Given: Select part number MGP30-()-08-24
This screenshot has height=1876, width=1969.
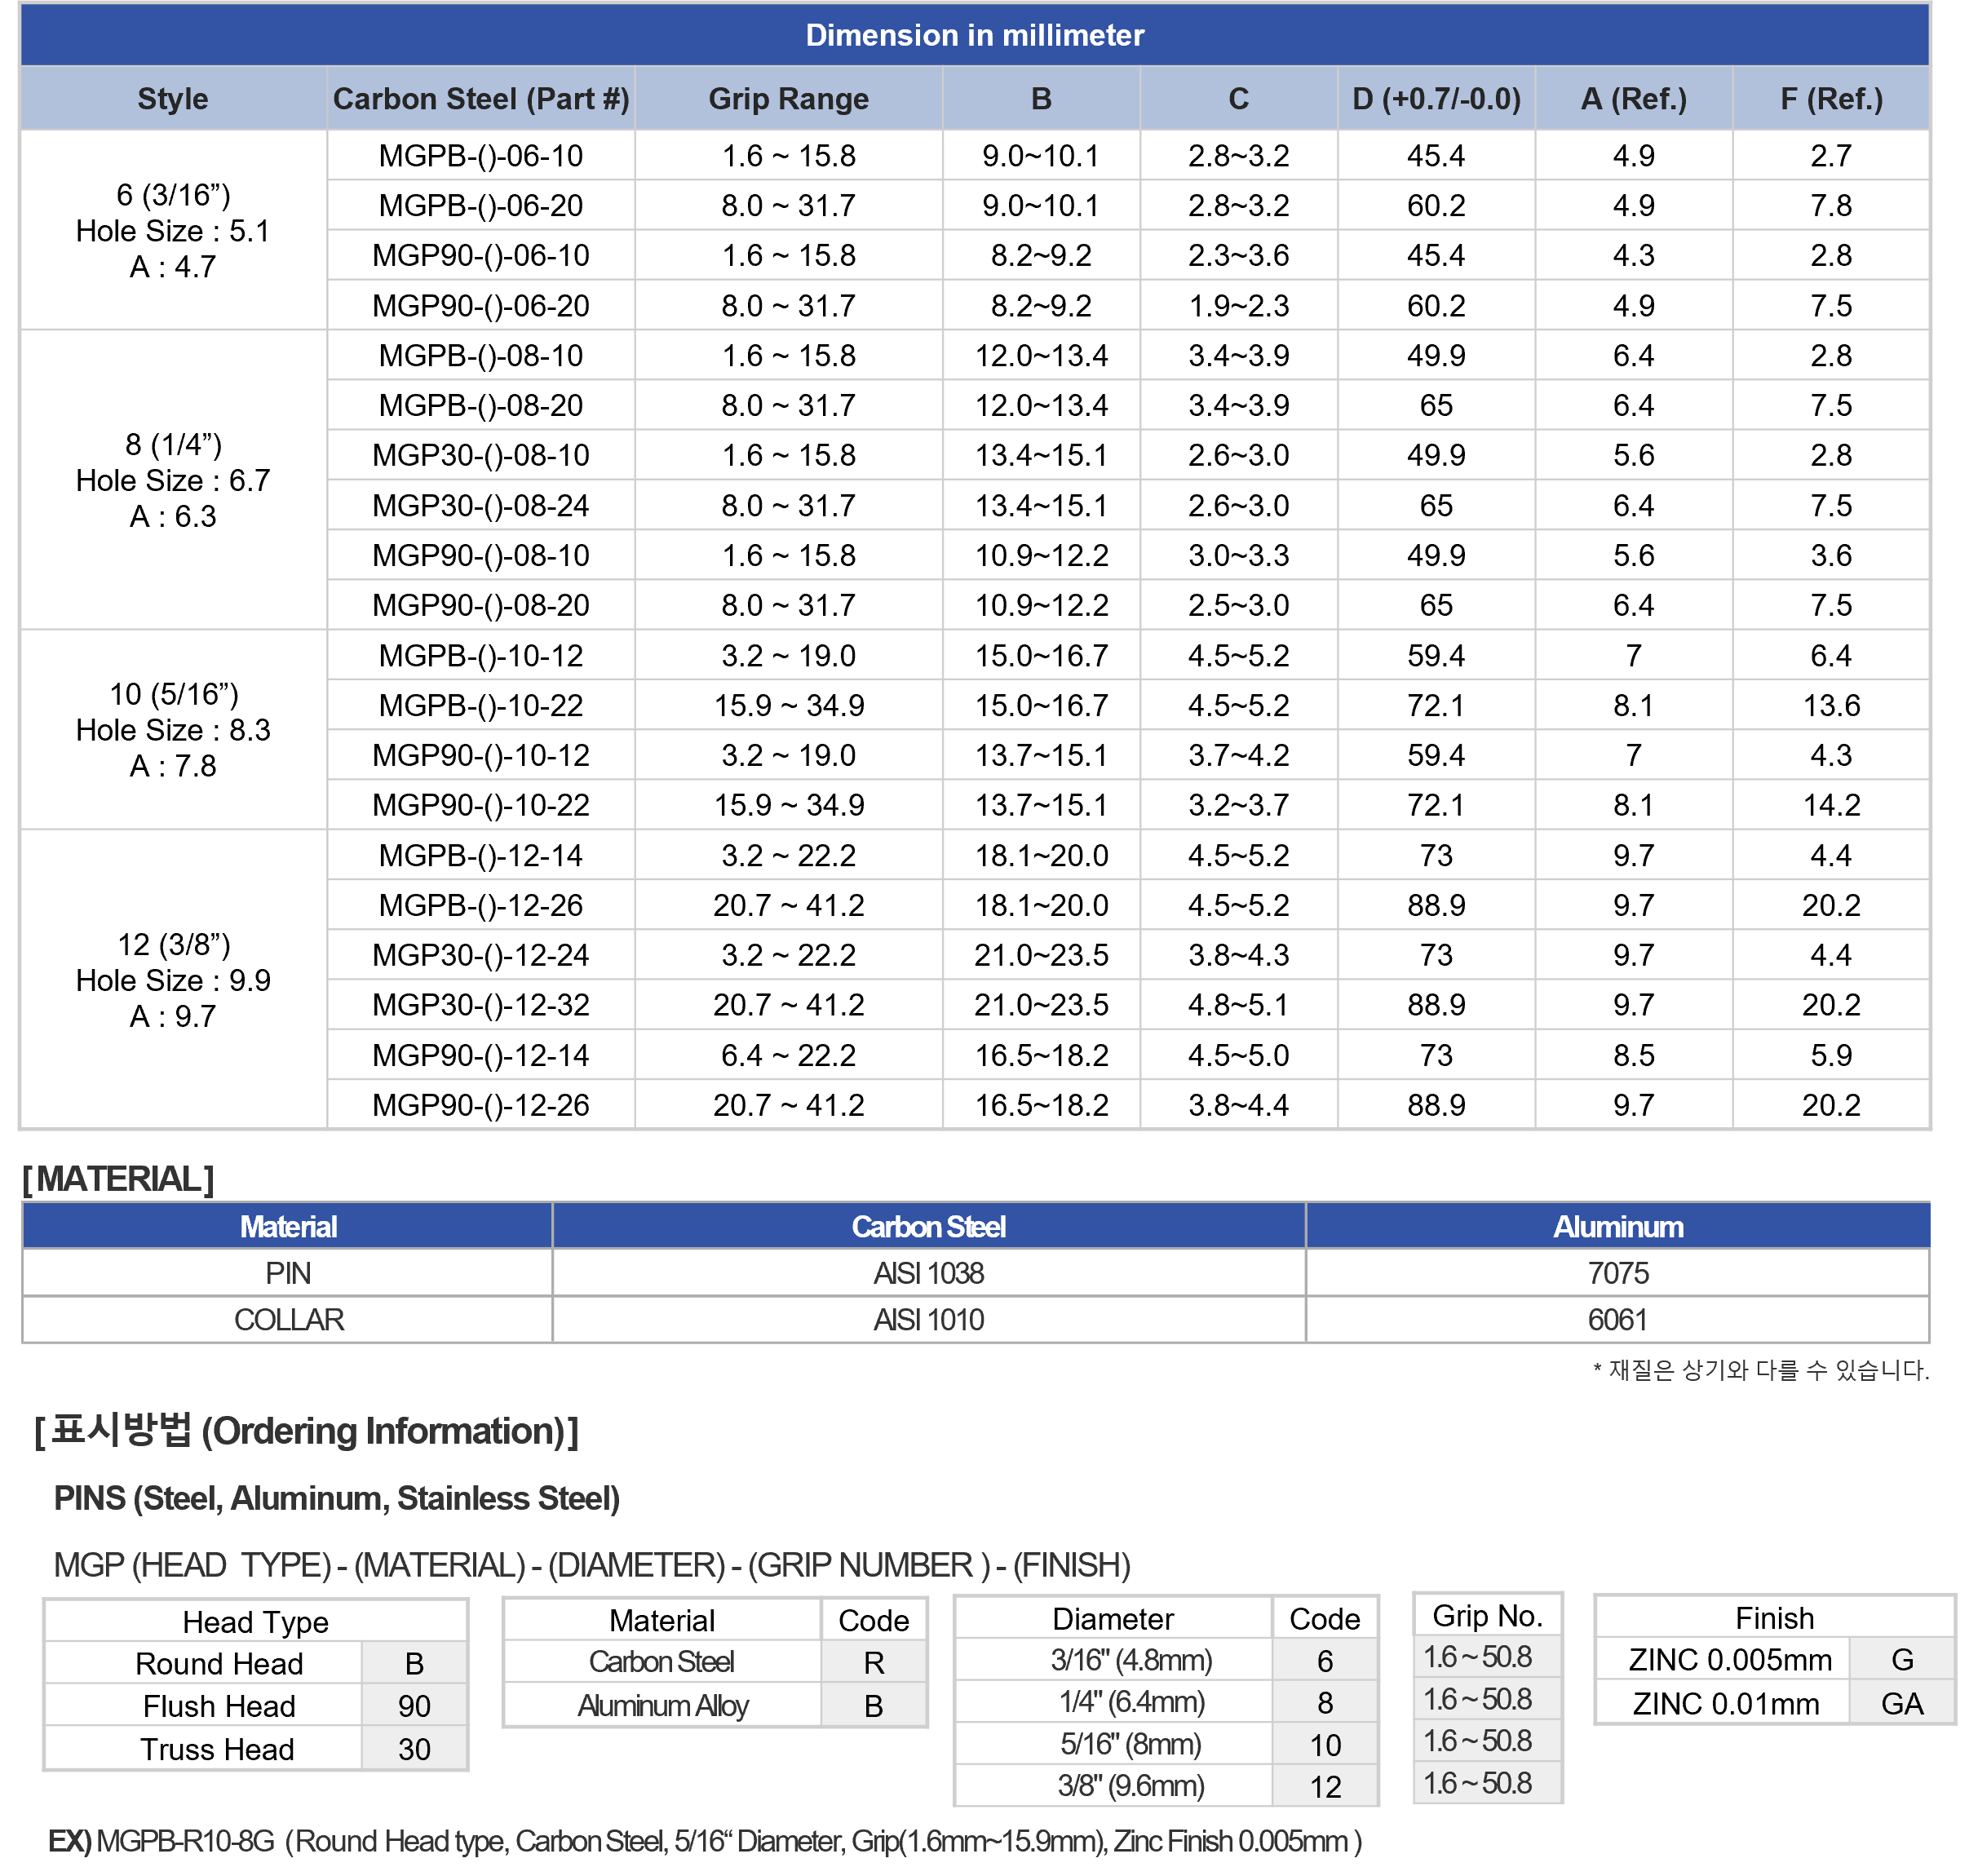Looking at the screenshot, I should coord(481,506).
